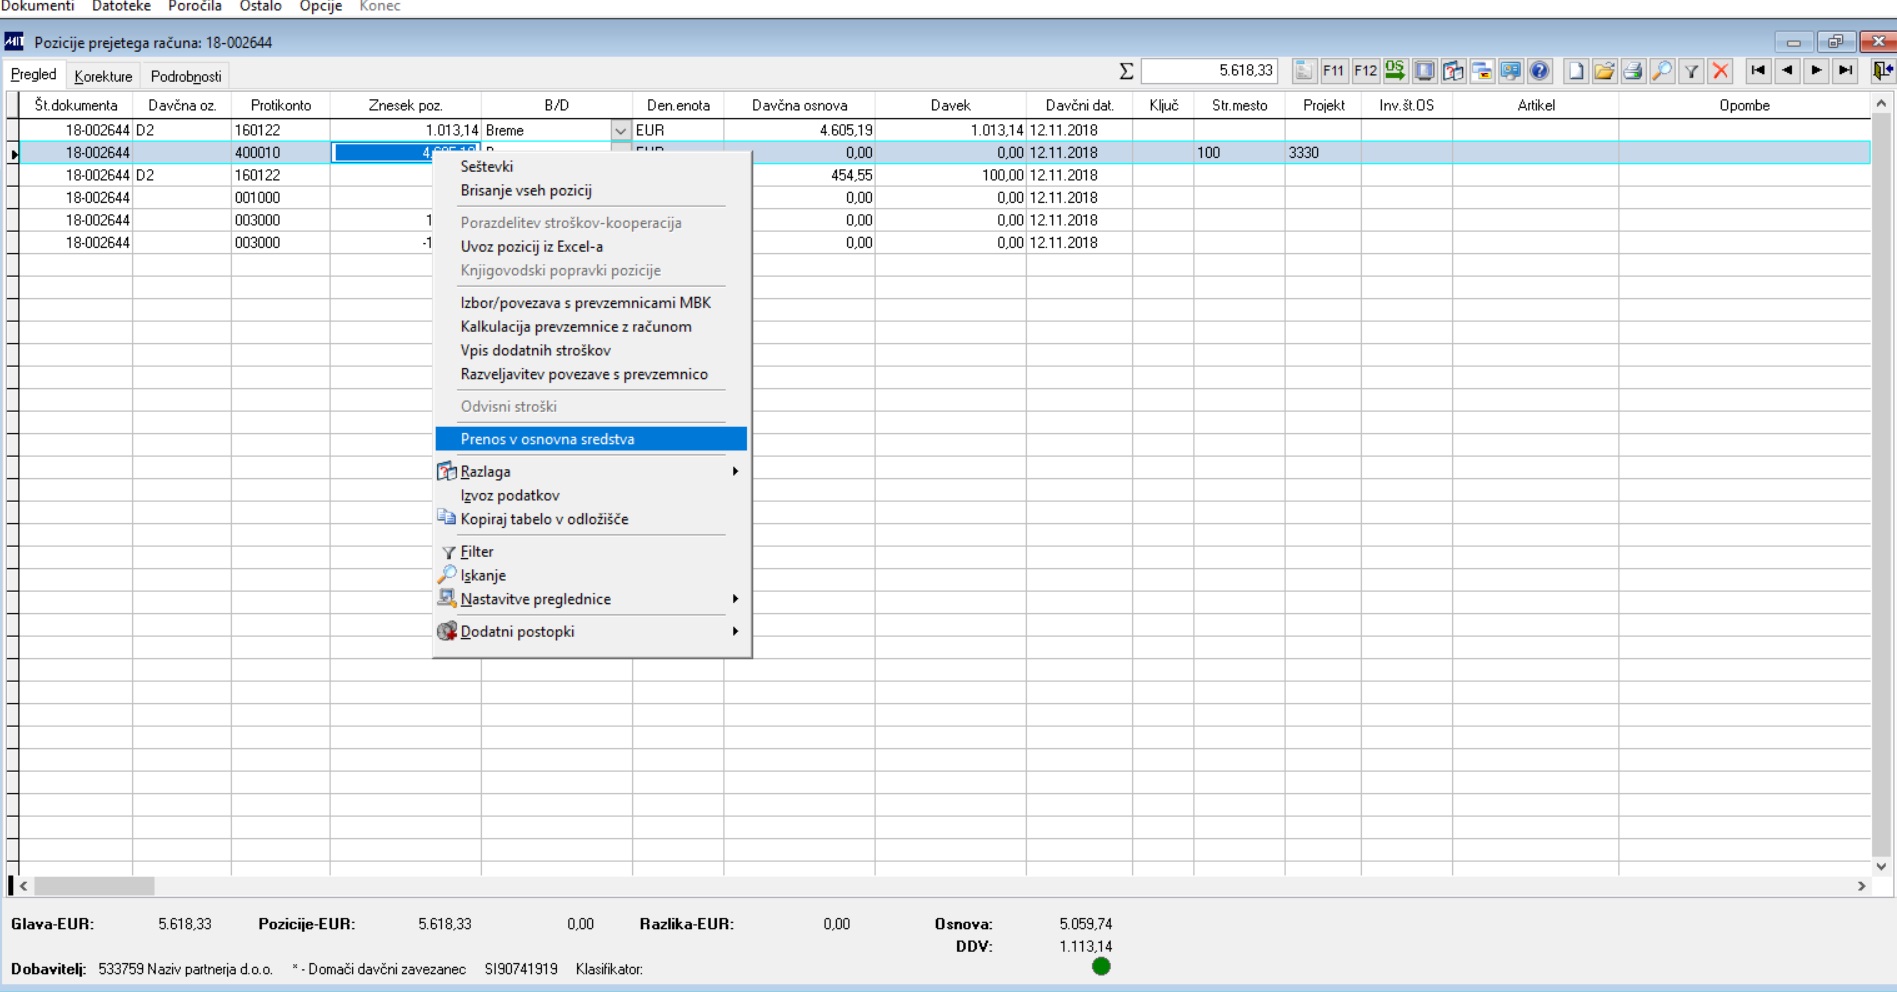Click the green OS transfer icon
The height and width of the screenshot is (992, 1897).
[1395, 71]
